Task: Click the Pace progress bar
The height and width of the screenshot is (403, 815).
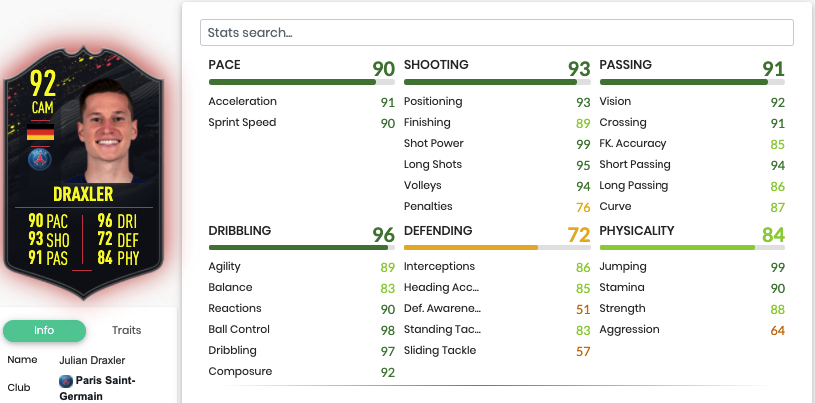Action: point(301,82)
